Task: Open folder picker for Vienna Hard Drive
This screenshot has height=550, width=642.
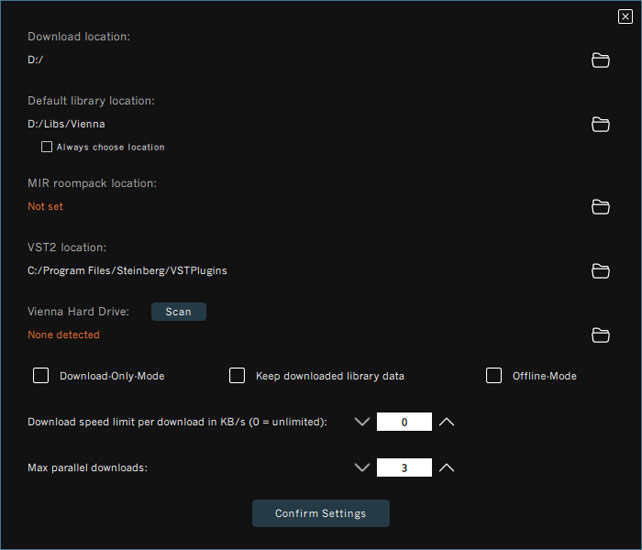Action: point(600,335)
